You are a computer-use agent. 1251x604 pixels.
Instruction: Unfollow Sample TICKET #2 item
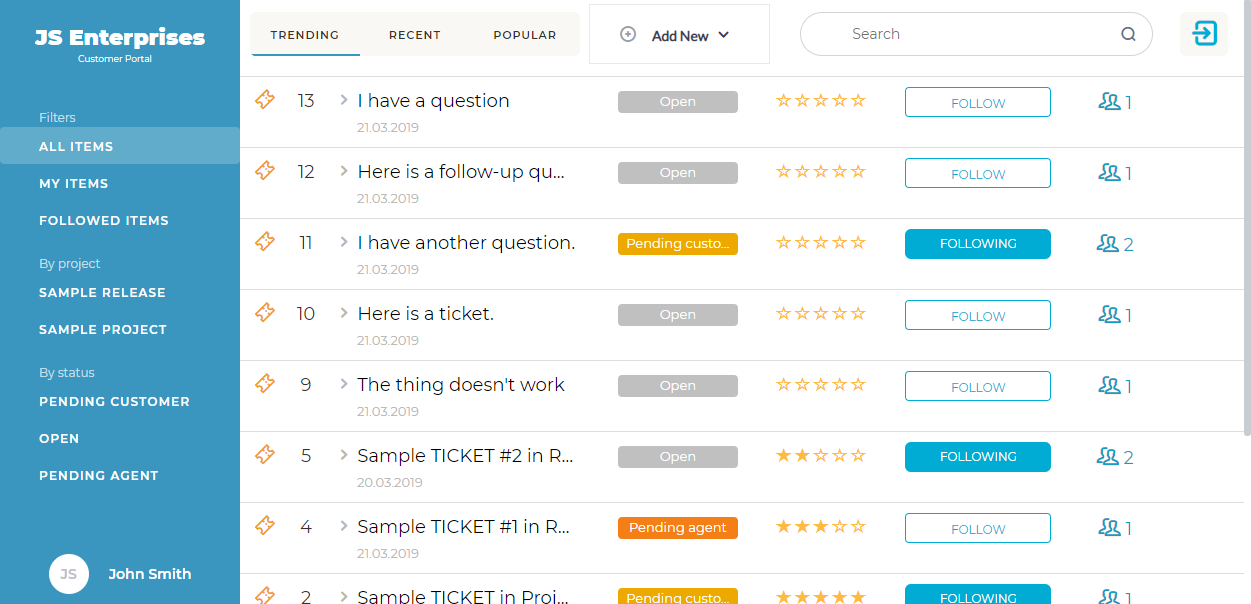(x=978, y=457)
